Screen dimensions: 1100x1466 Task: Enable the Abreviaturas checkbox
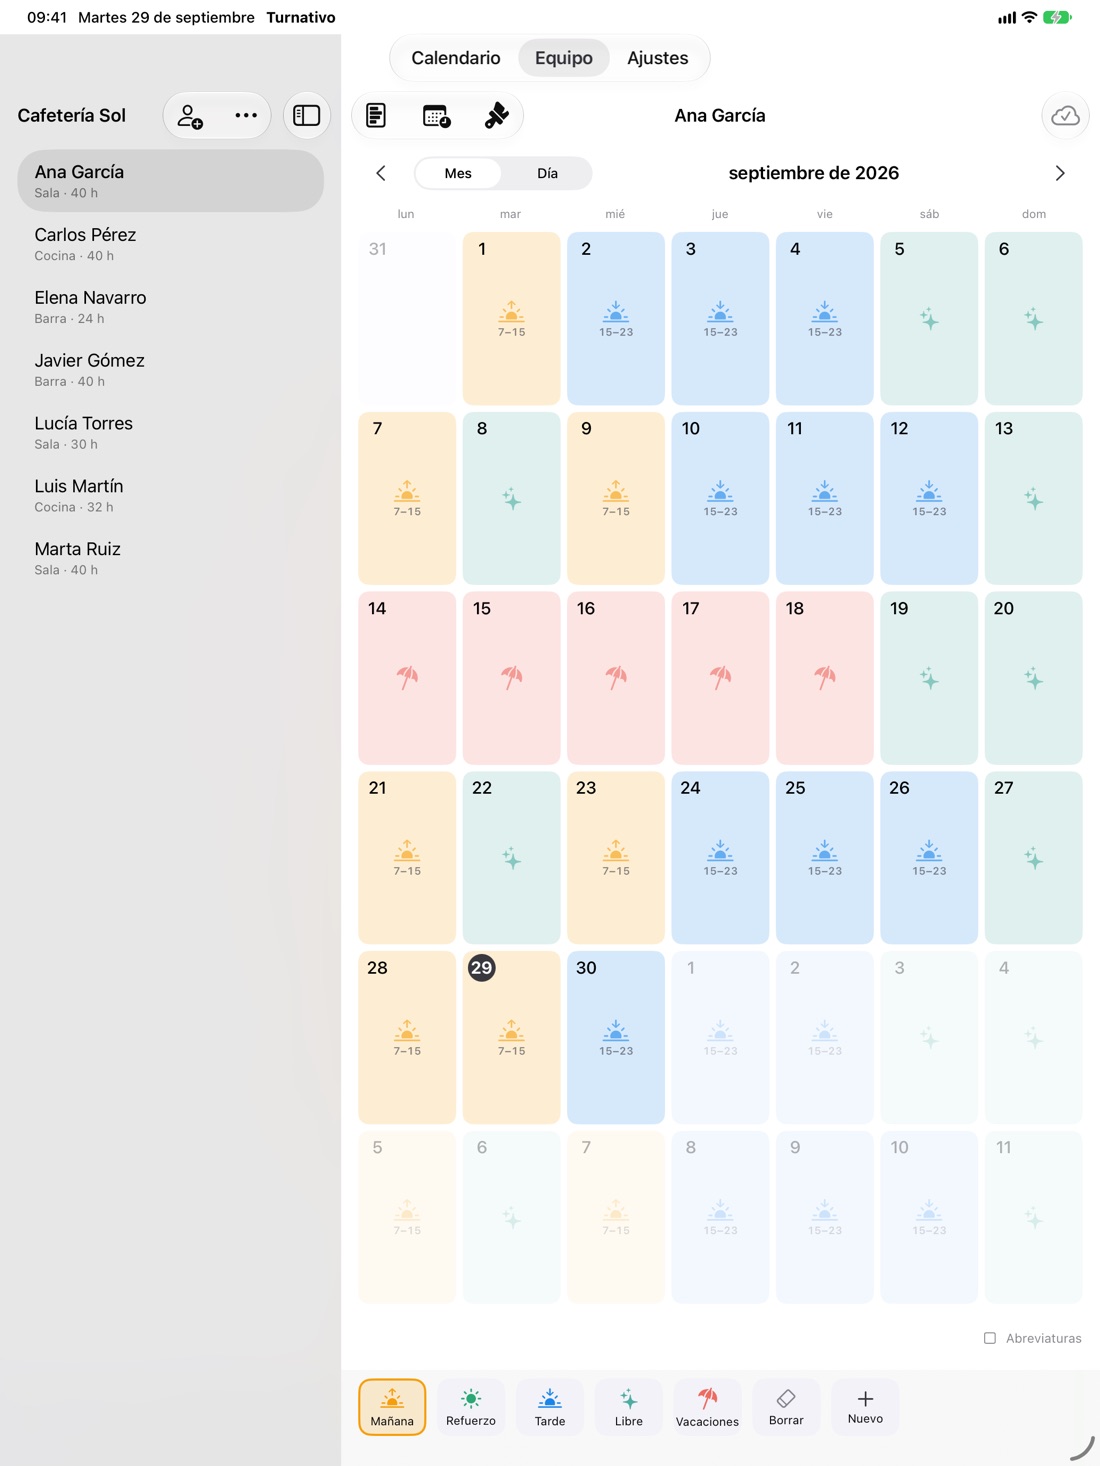[990, 1338]
